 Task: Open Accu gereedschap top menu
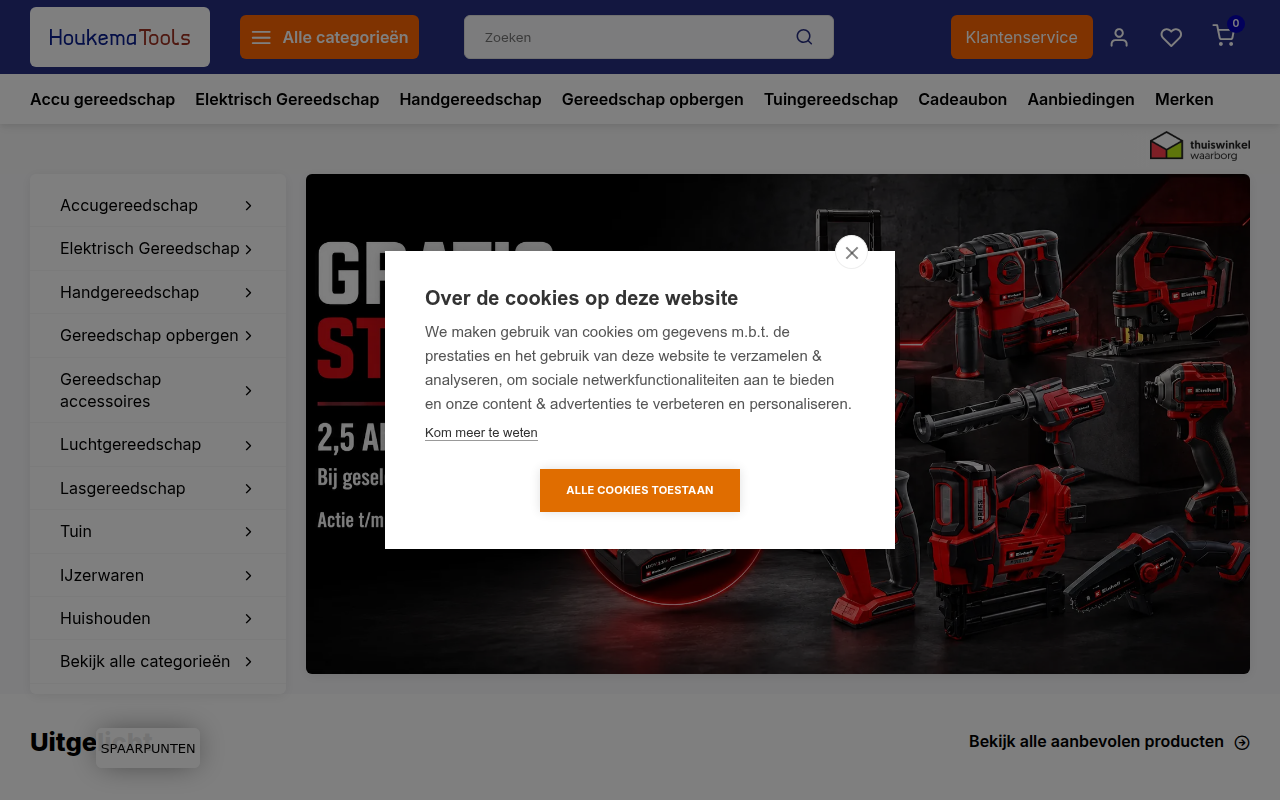[102, 99]
